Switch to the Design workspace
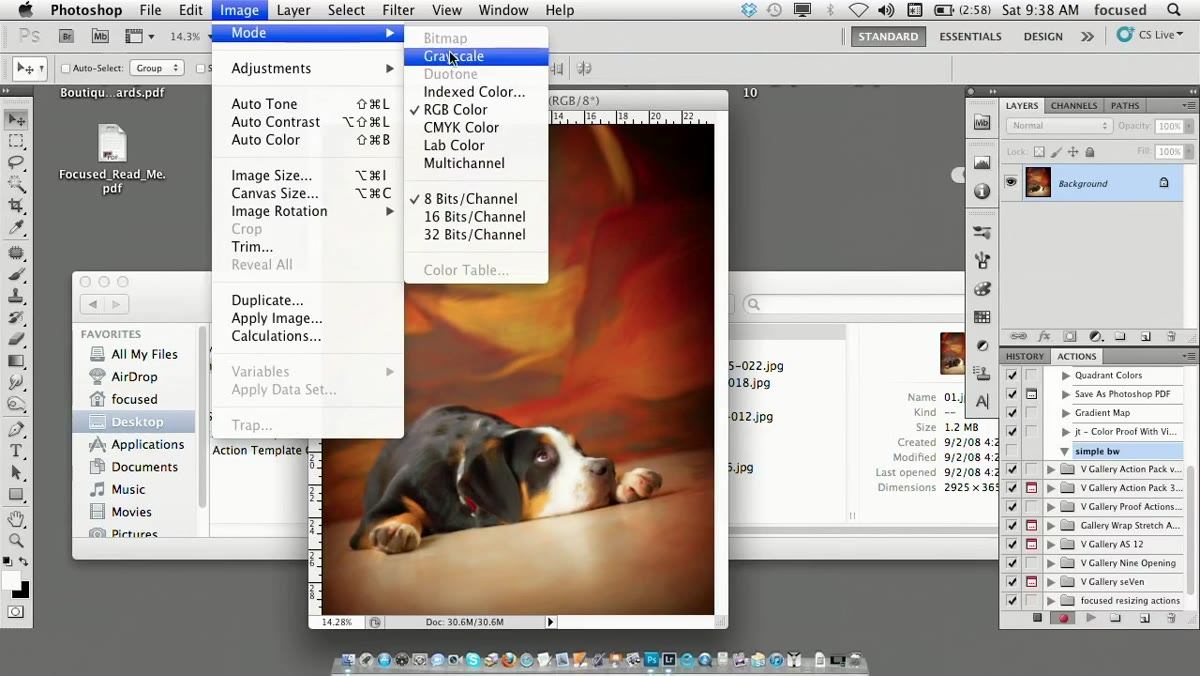The image size is (1200, 676). click(1043, 36)
